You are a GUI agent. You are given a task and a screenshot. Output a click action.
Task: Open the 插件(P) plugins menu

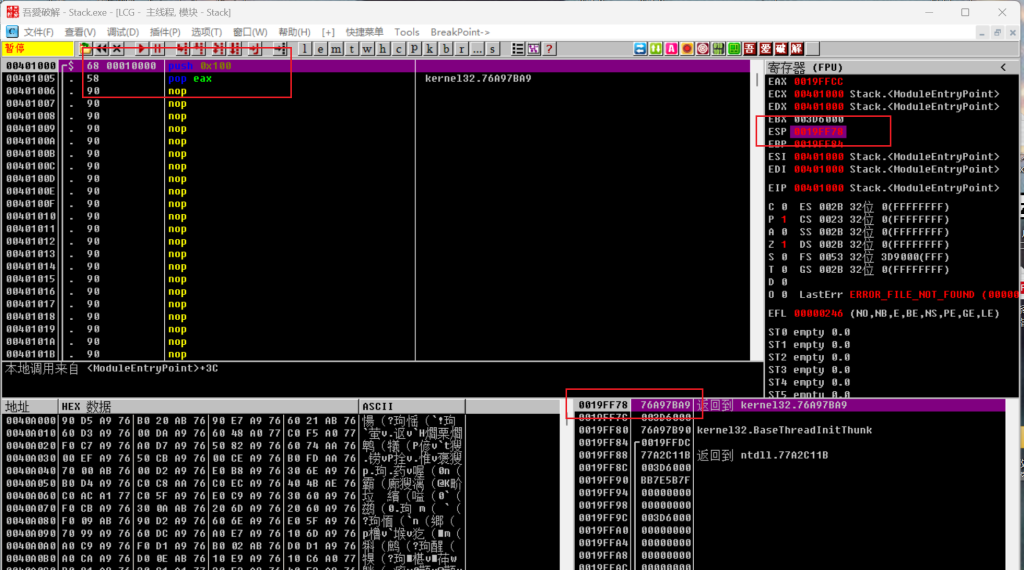[x=165, y=32]
